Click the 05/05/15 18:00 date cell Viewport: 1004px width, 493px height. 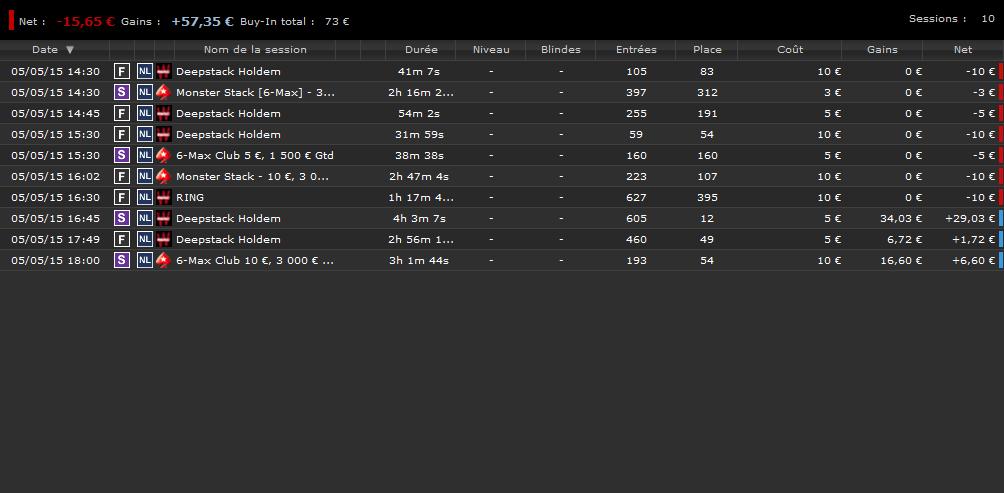56,260
